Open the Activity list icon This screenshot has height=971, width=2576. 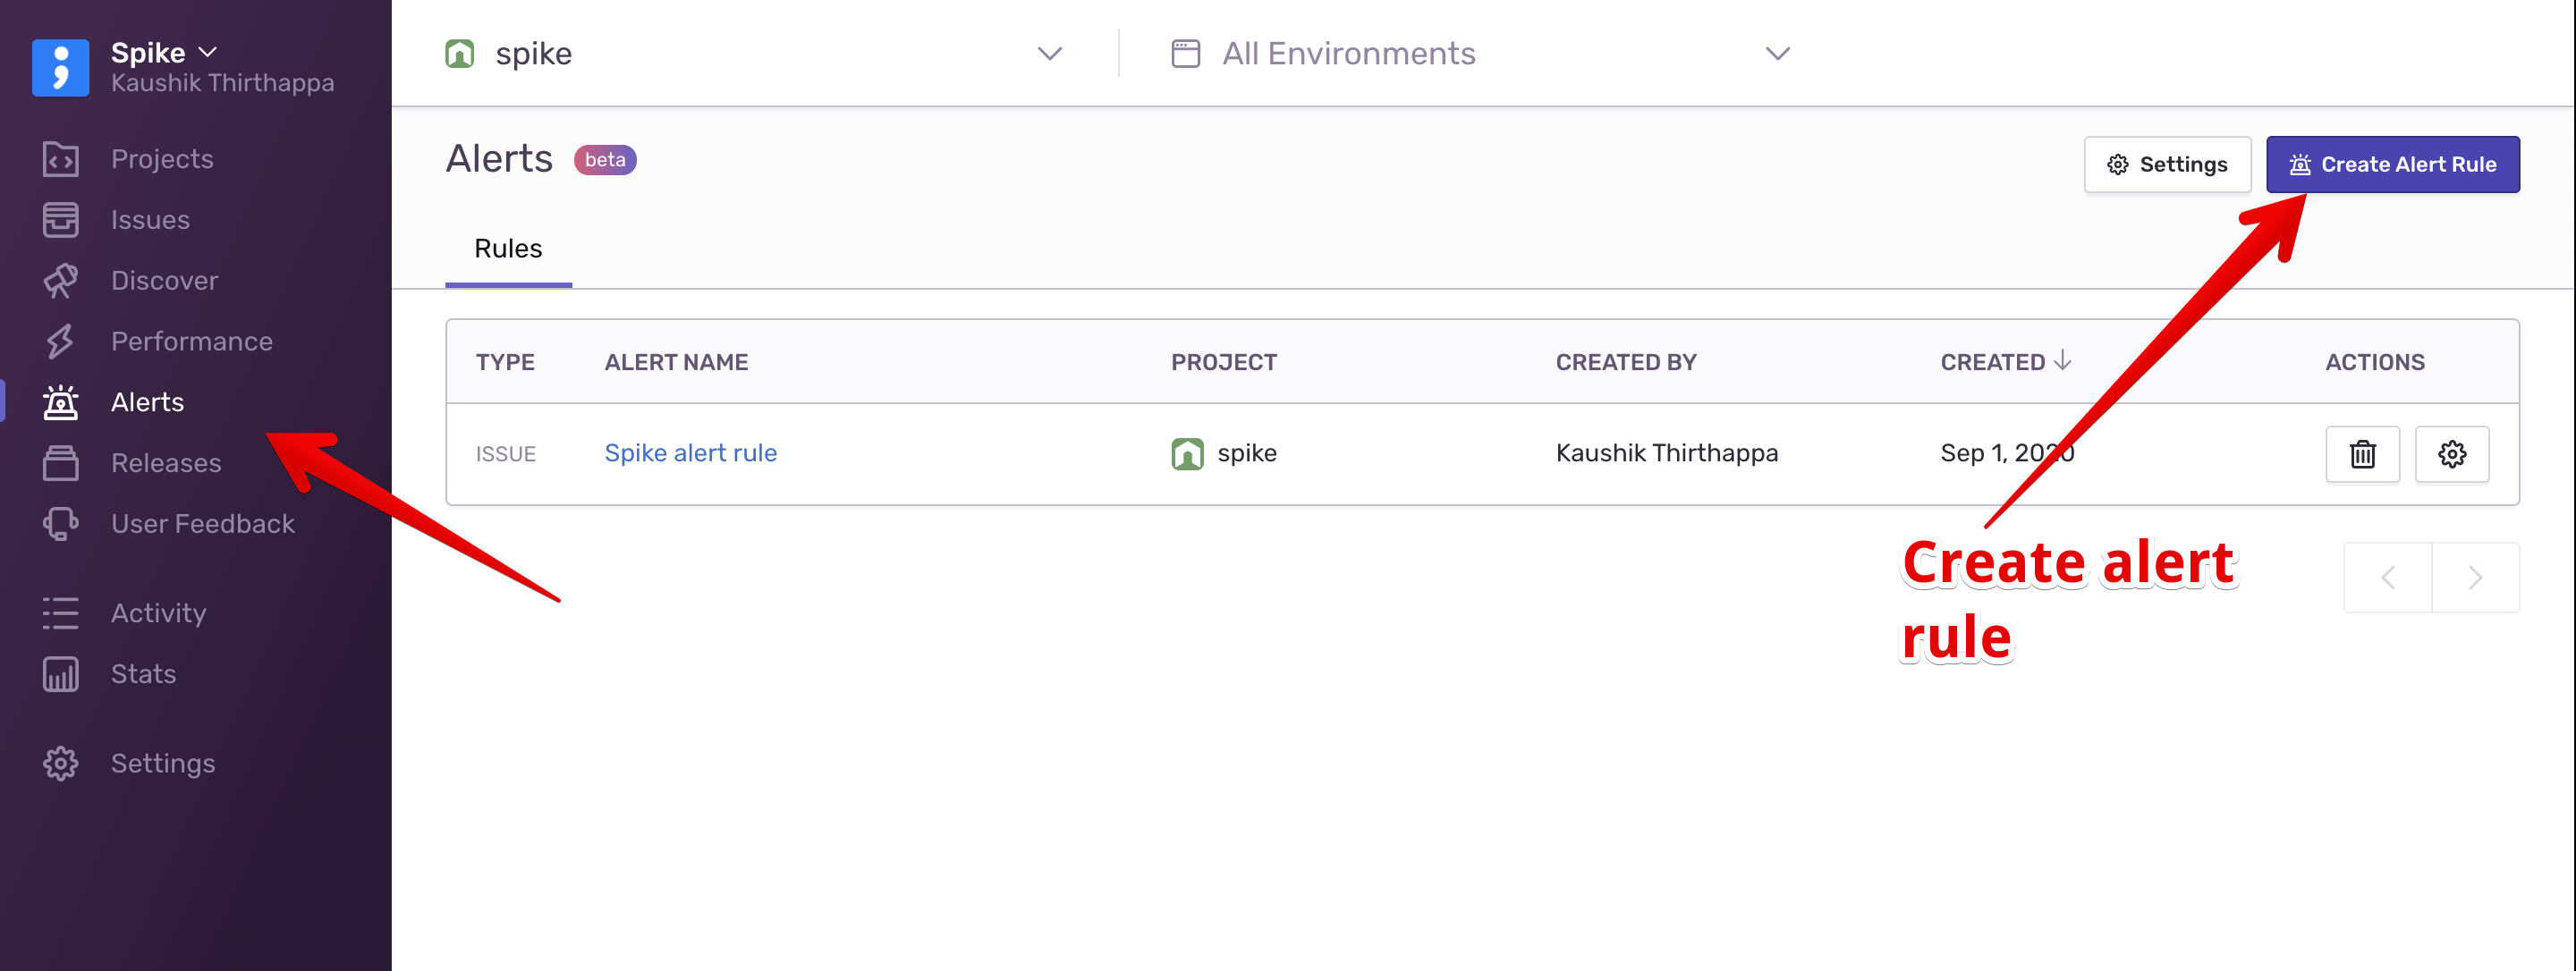coord(60,613)
